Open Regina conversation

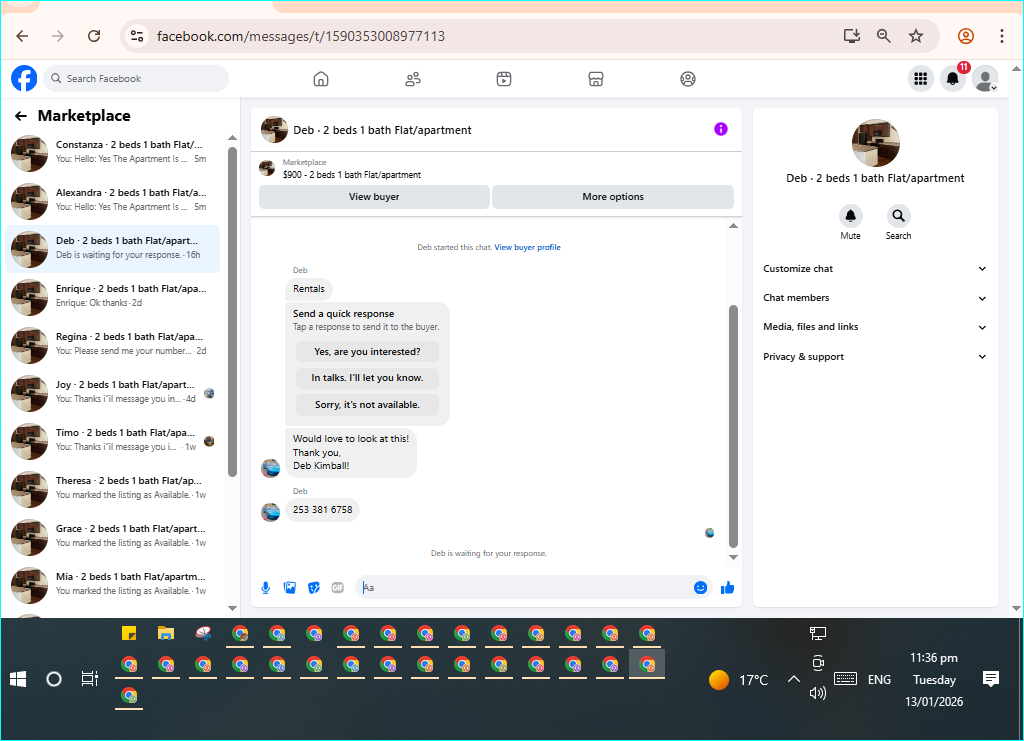(113, 345)
